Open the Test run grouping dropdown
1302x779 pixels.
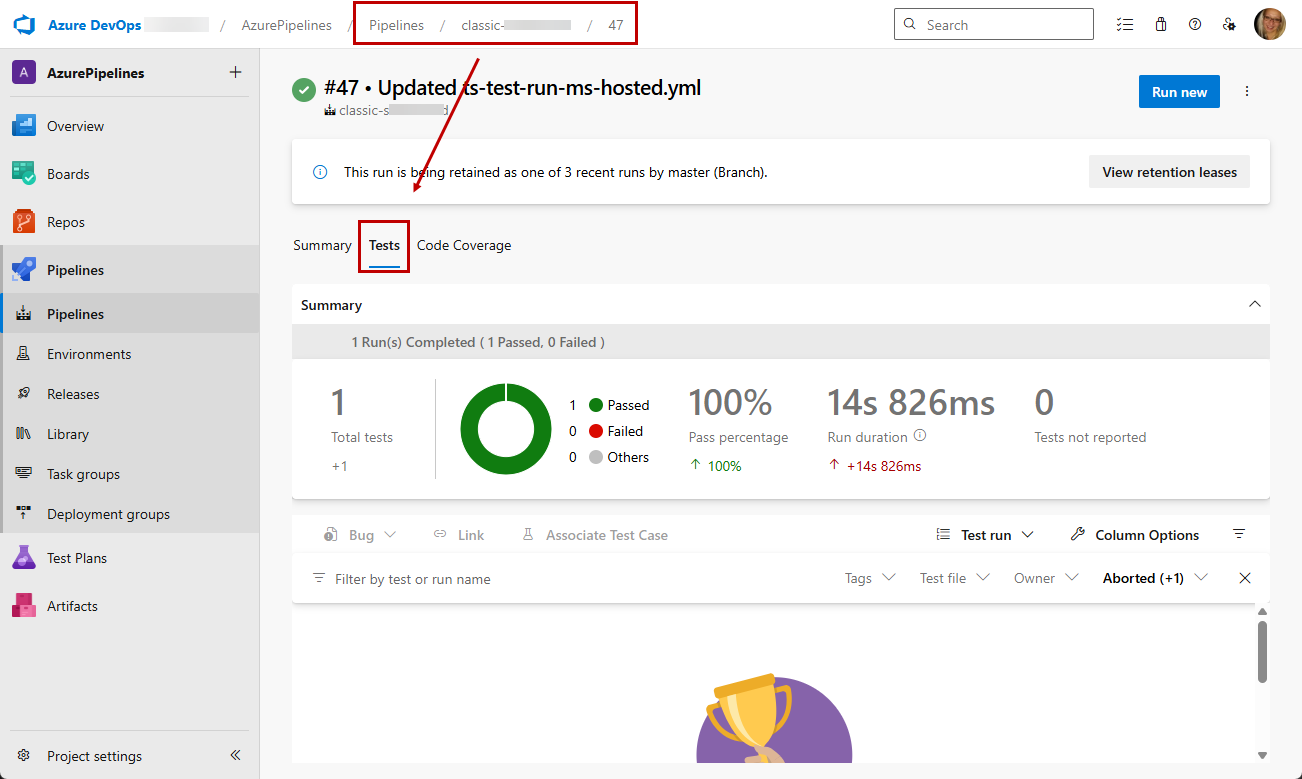[984, 535]
